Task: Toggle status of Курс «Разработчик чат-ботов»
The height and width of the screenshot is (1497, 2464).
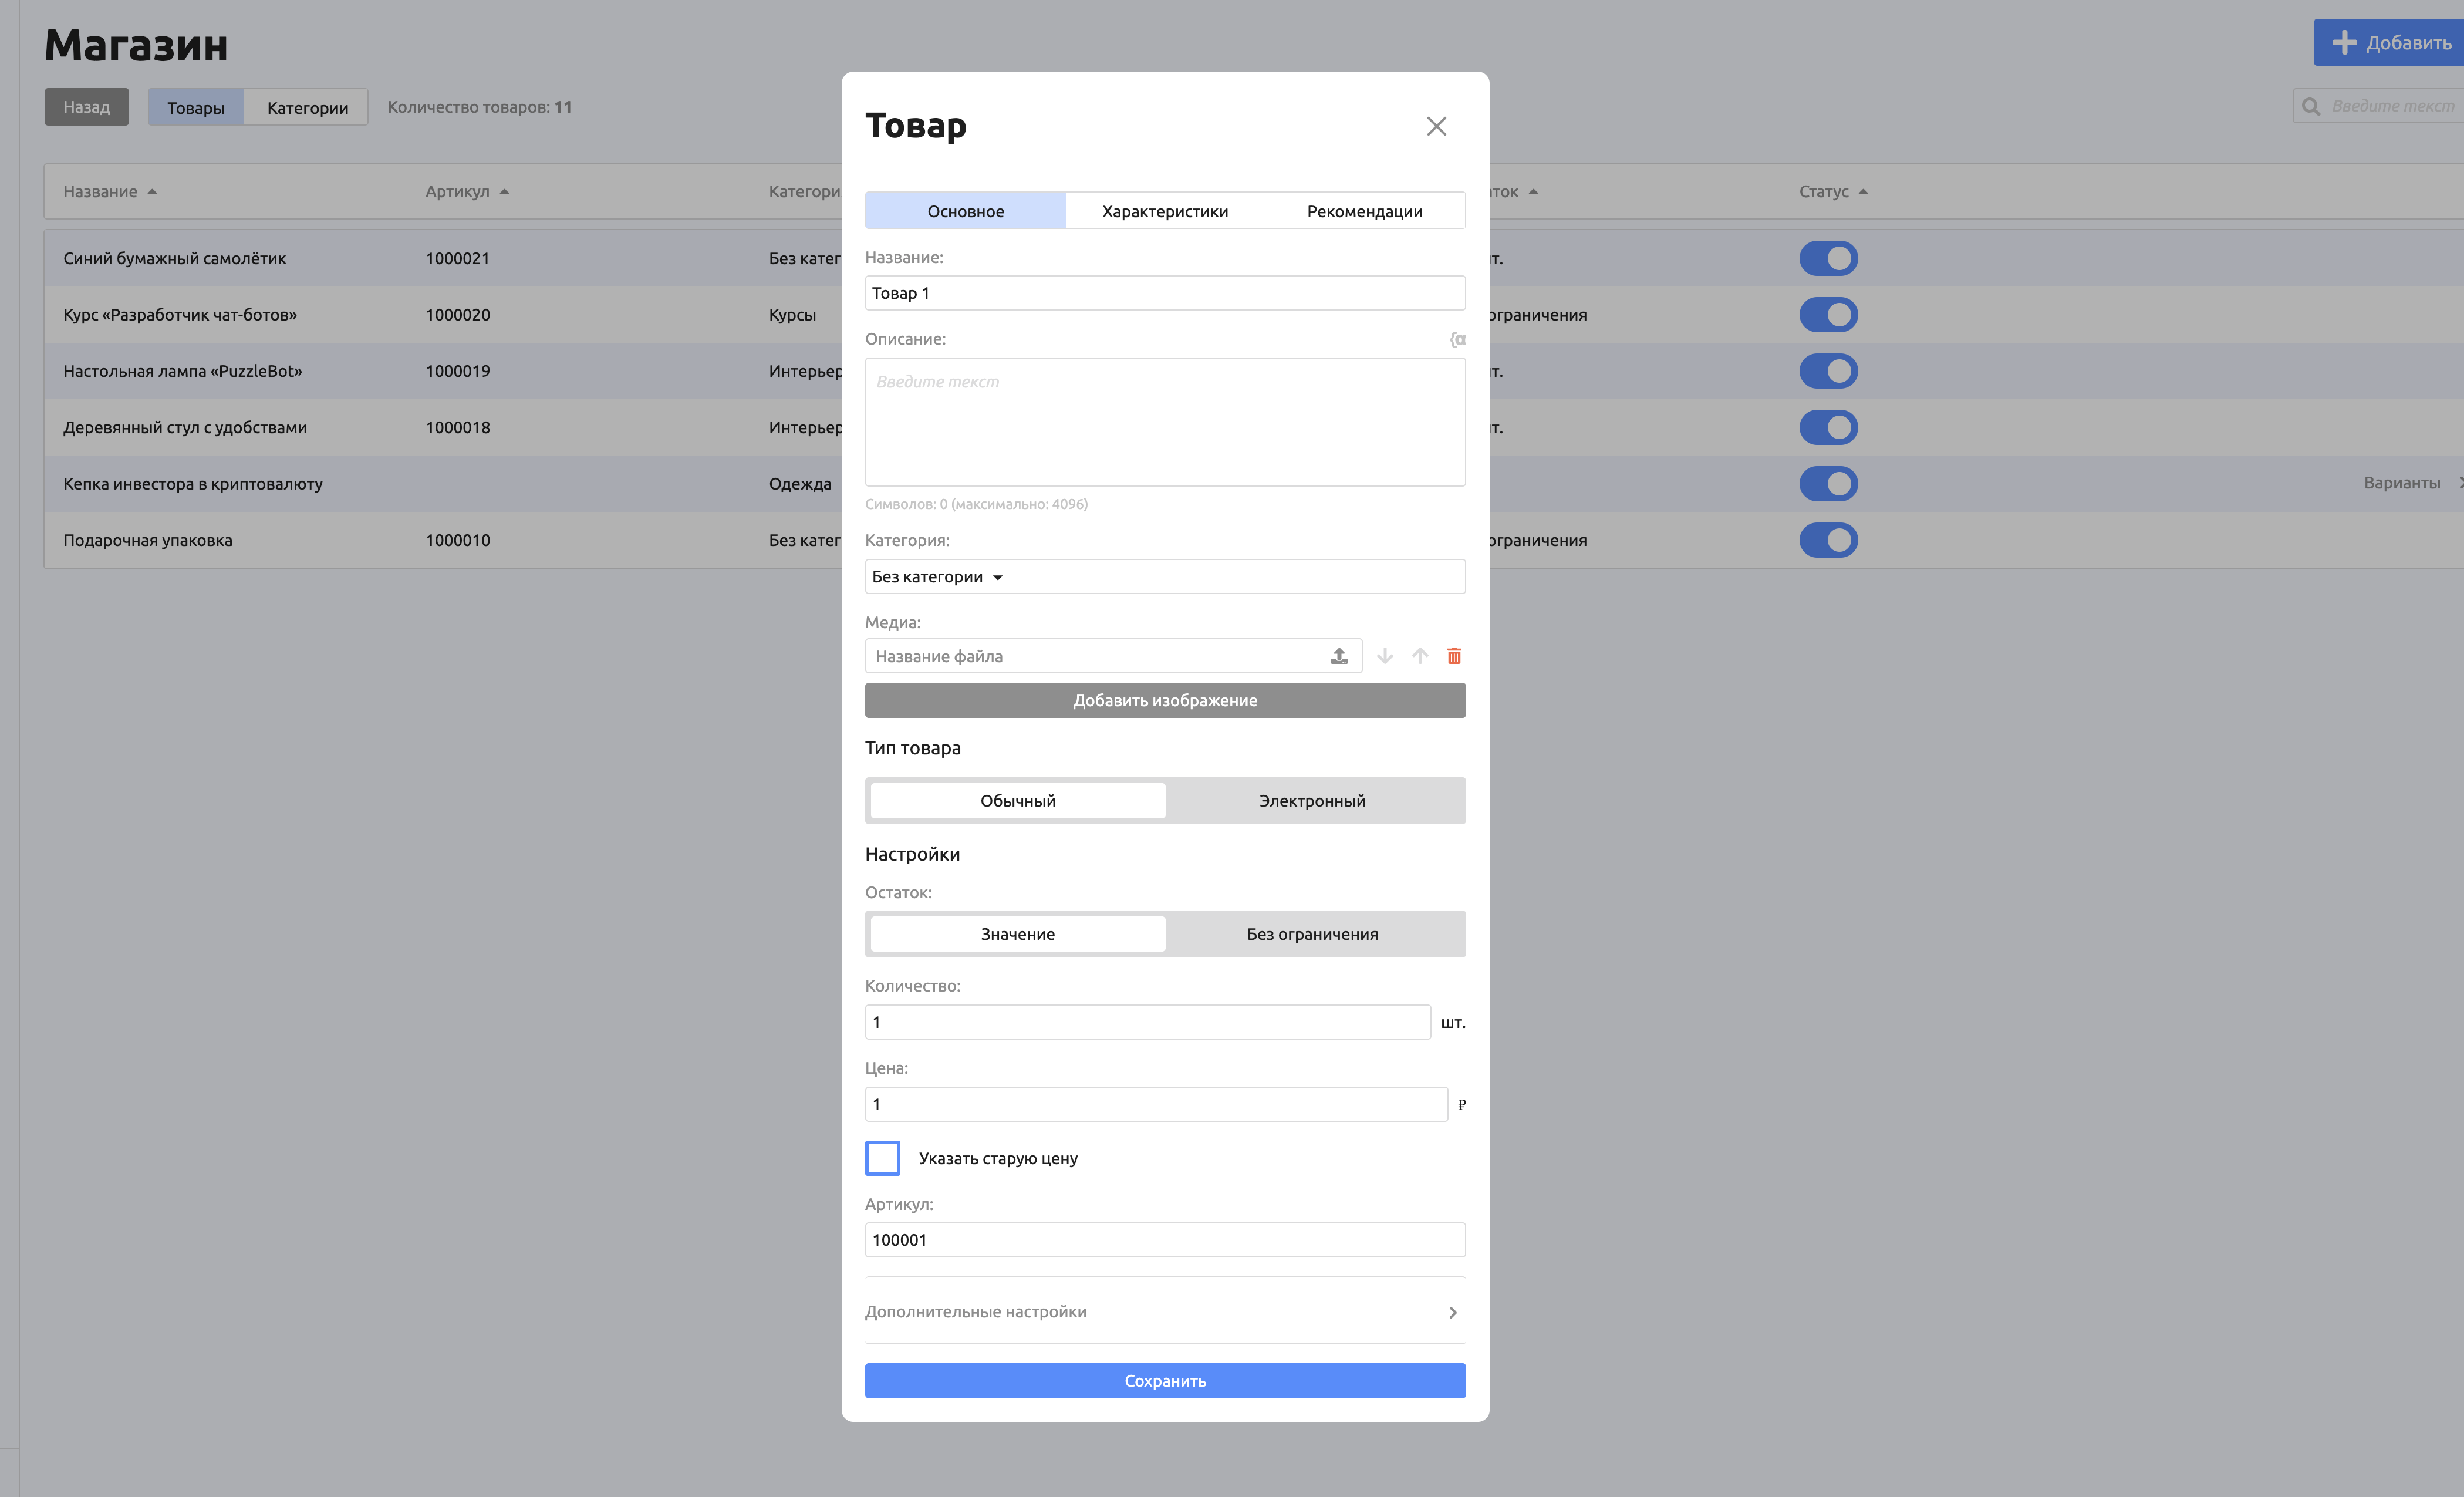Action: point(1828,315)
